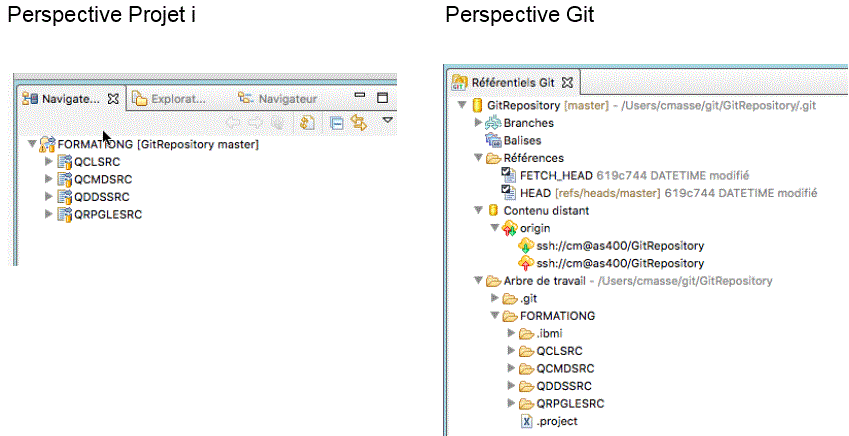Click the origin remote icon
The height and width of the screenshot is (436, 849).
(510, 228)
